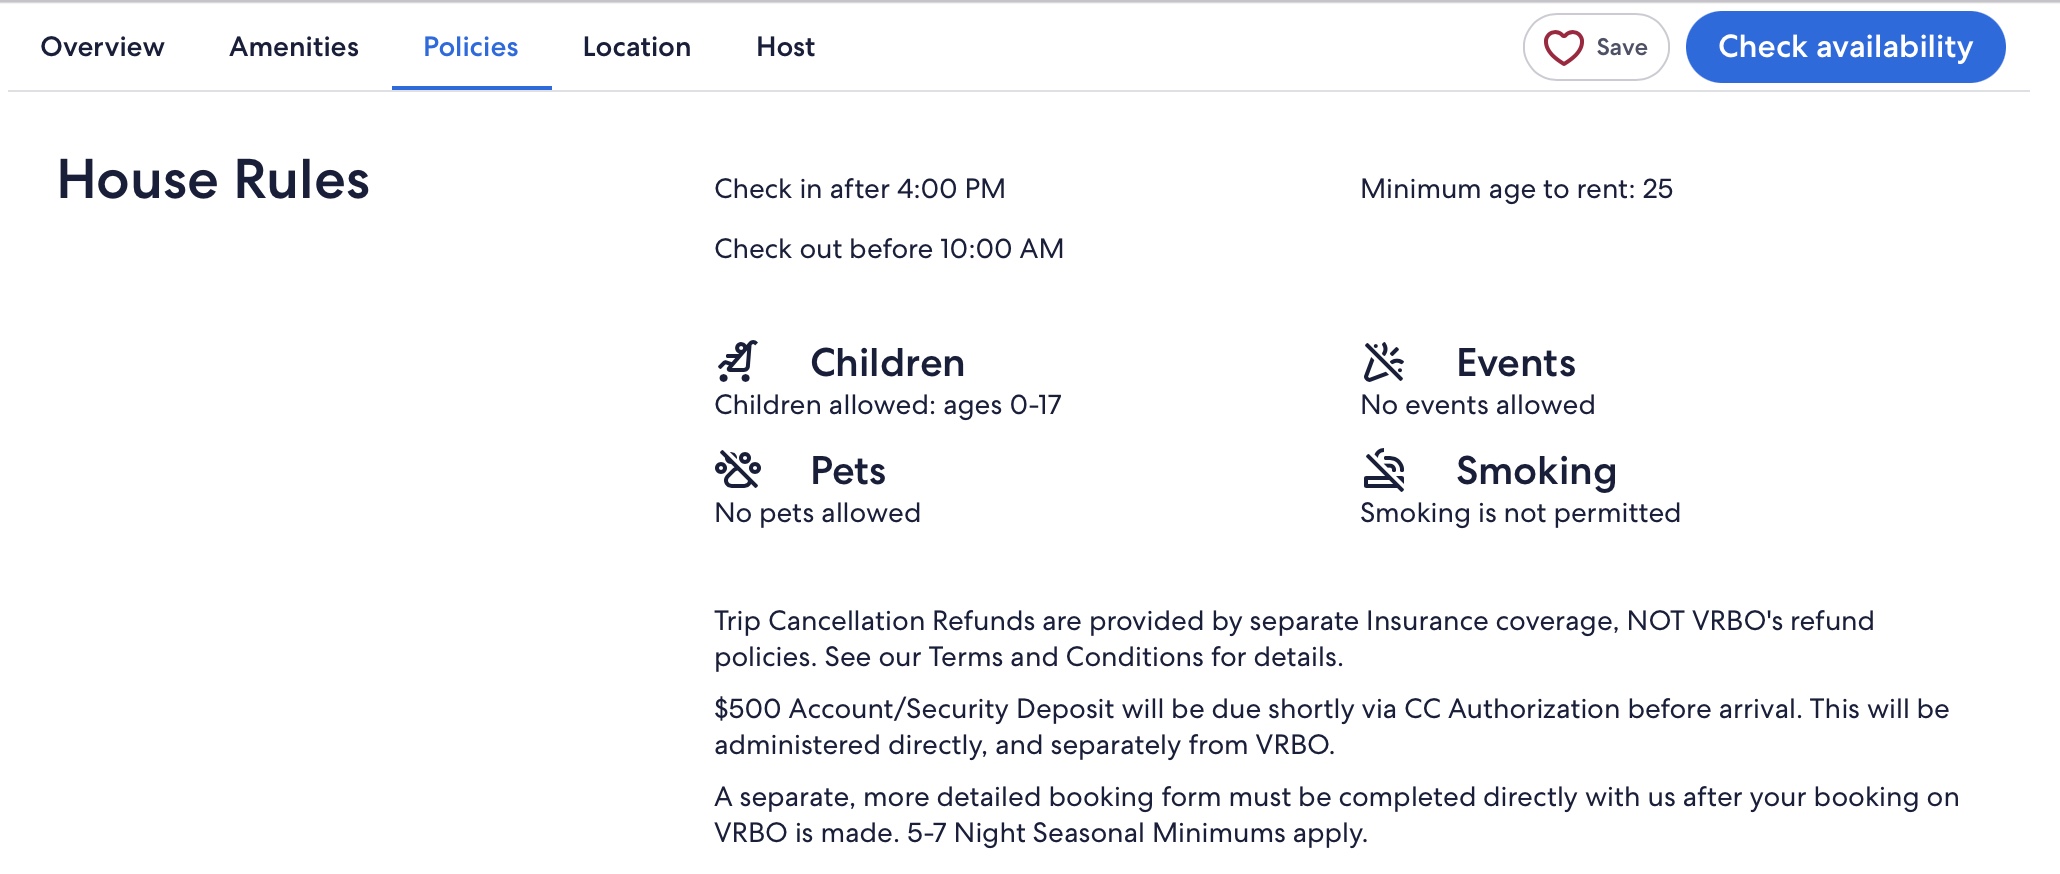Viewport: 2060px width, 874px height.
Task: Click the $500 Security Deposit paragraph
Action: (x=1331, y=727)
